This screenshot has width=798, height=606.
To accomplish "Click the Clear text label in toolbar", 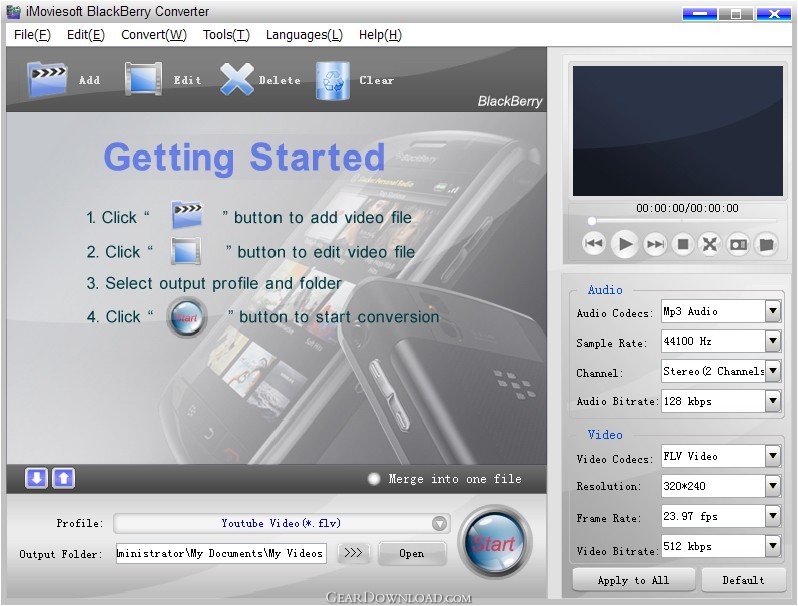I will 377,80.
